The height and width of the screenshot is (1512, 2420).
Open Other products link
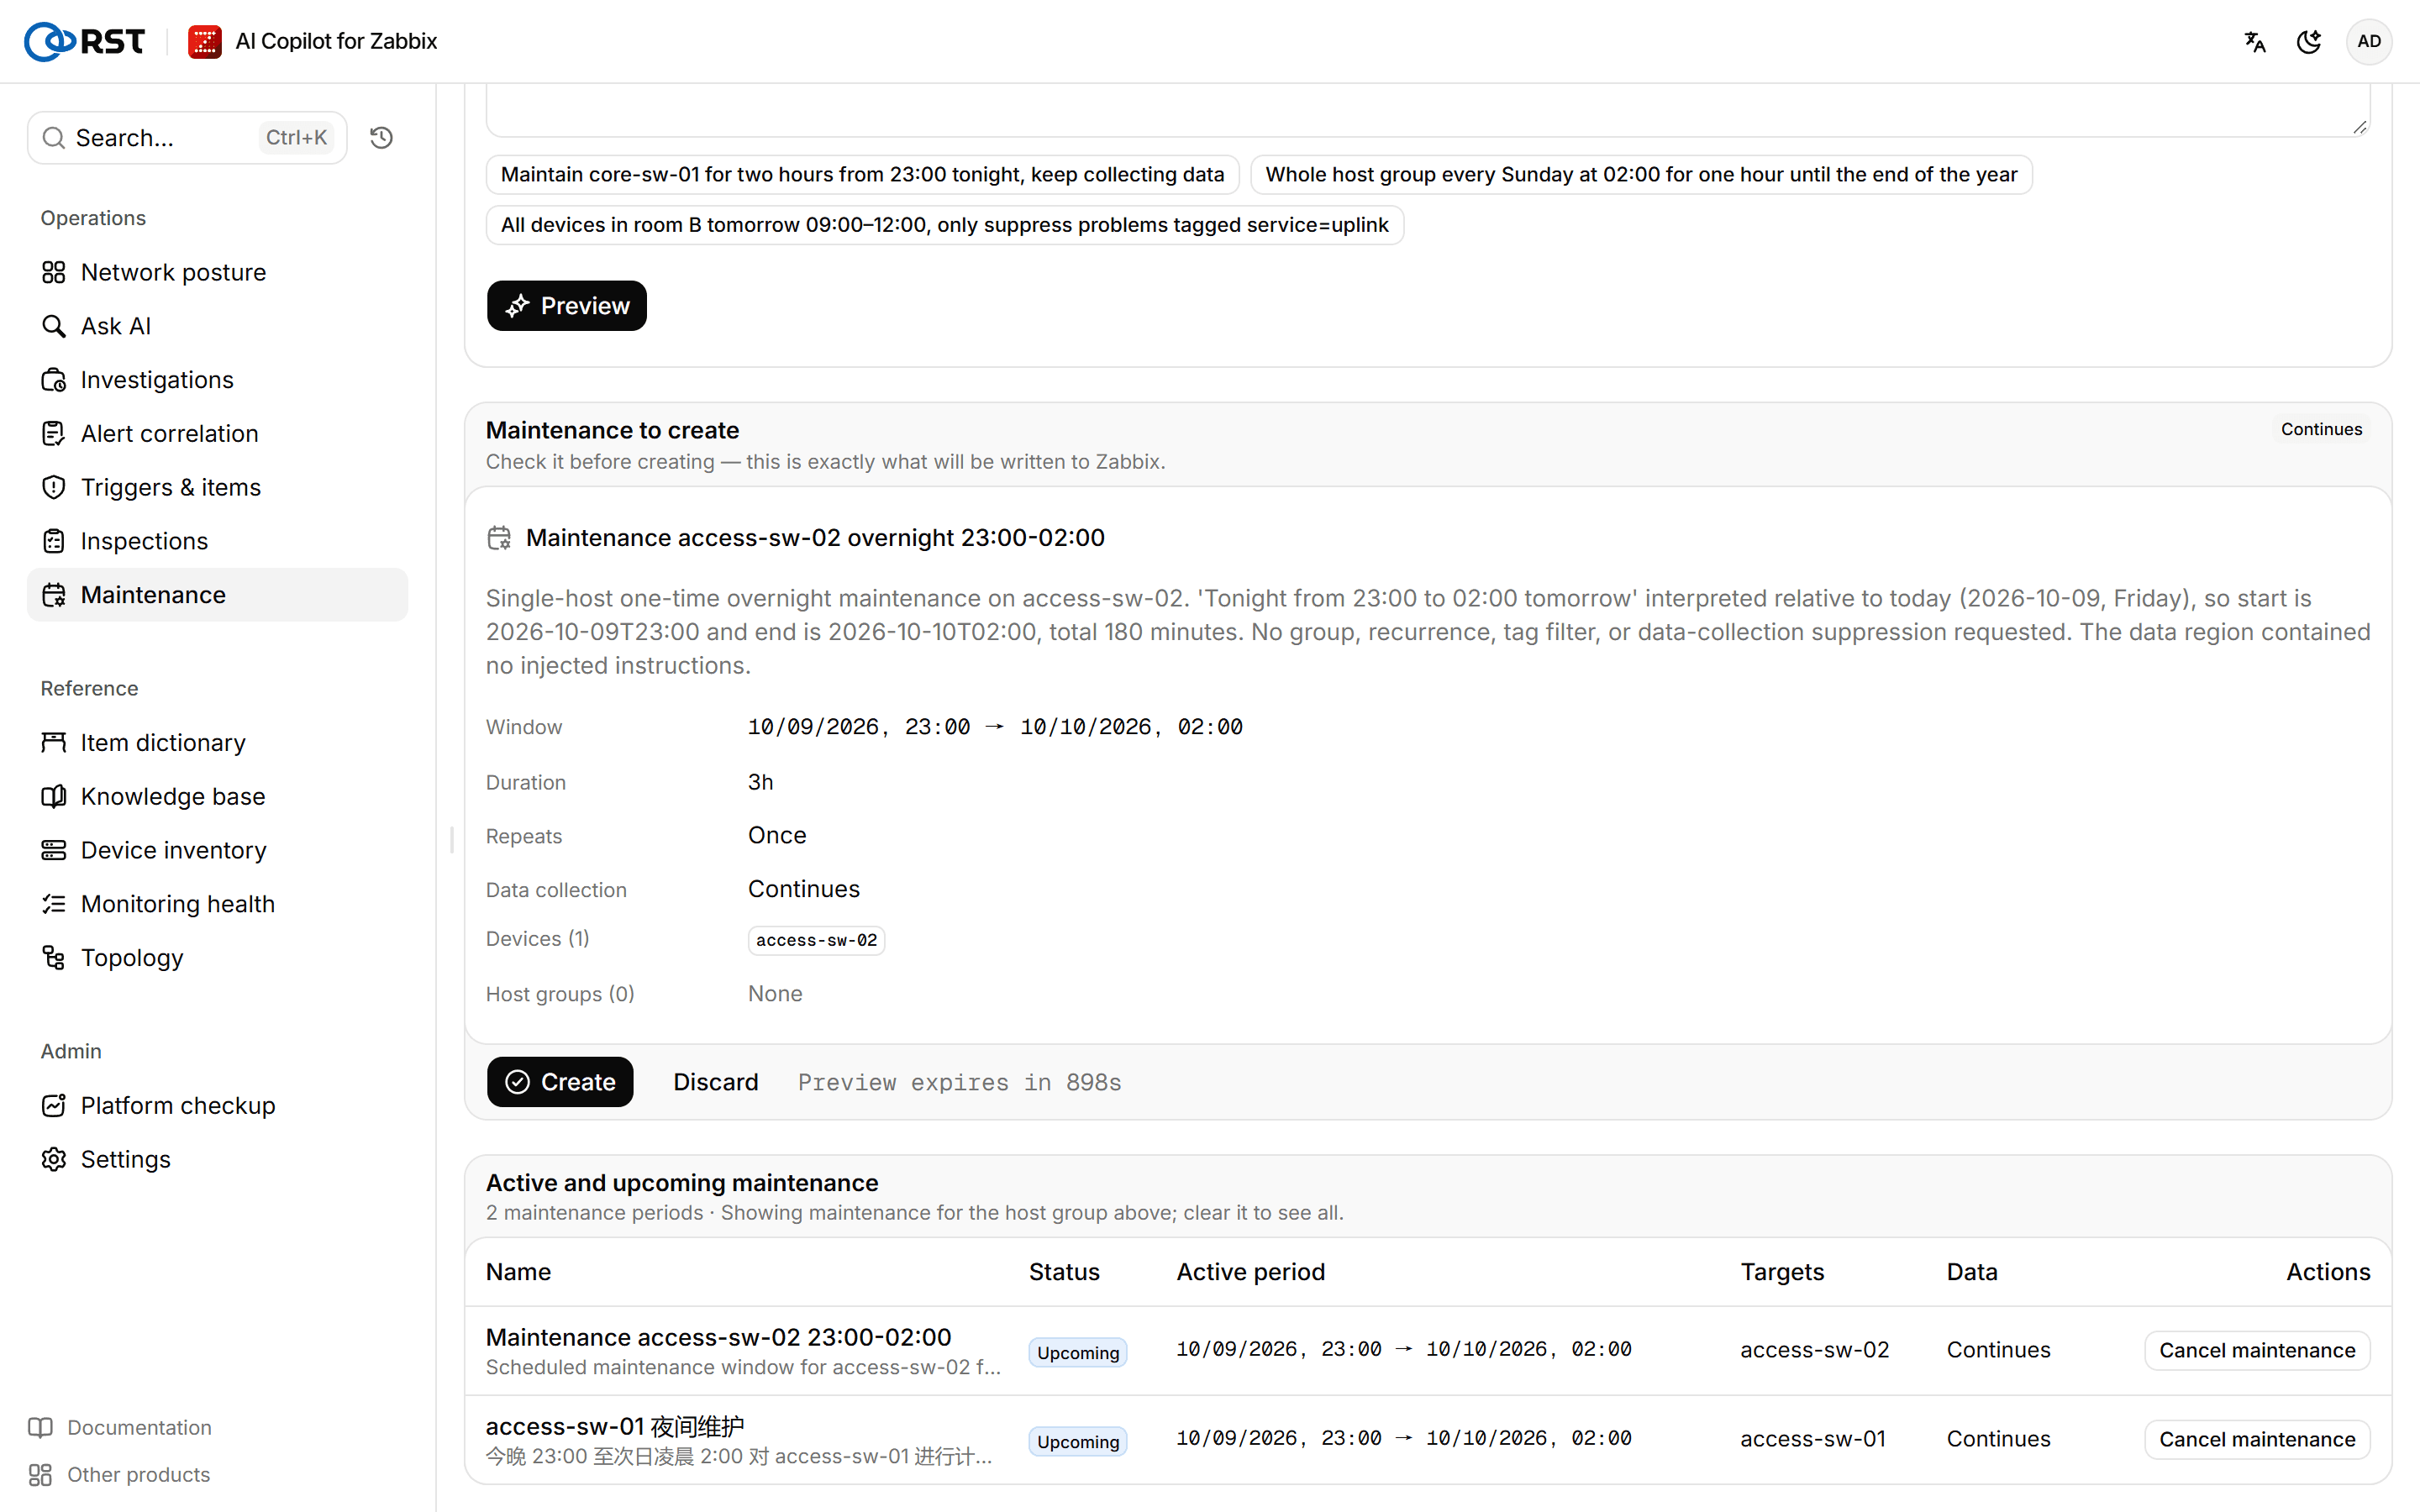119,1474
